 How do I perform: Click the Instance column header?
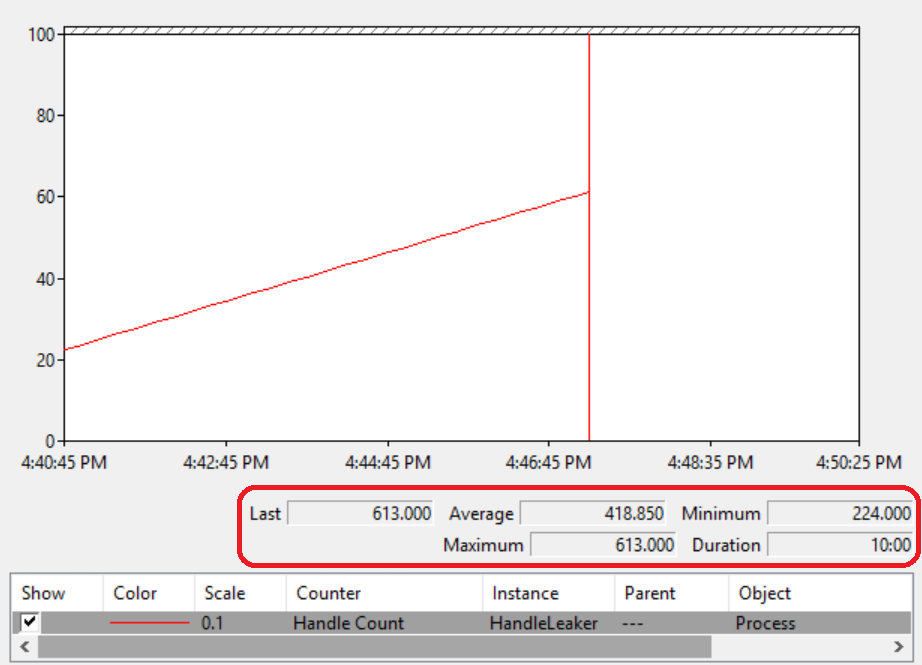pyautogui.click(x=525, y=593)
